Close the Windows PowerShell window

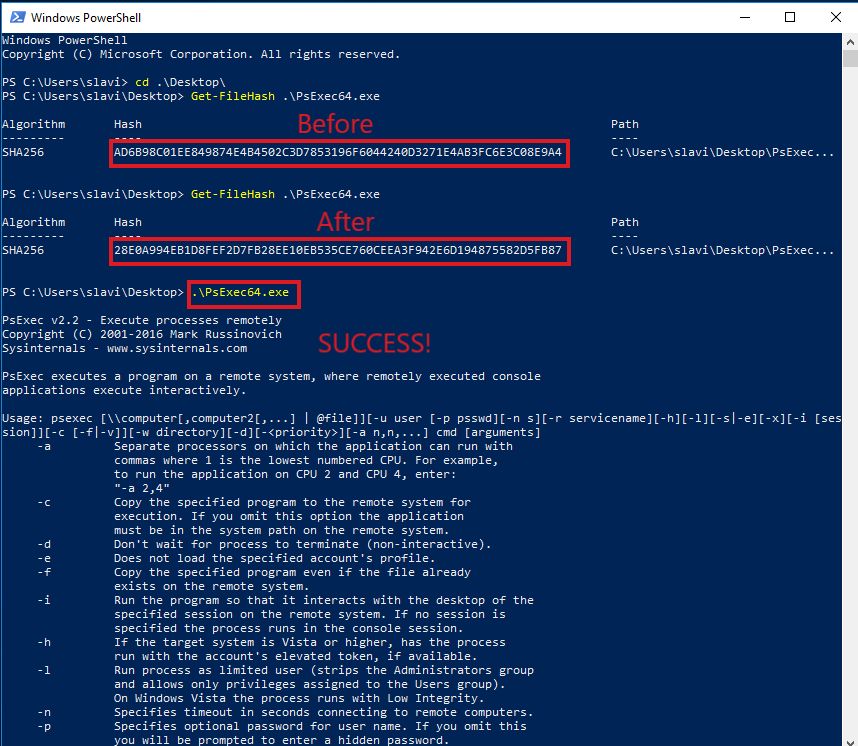coord(836,17)
